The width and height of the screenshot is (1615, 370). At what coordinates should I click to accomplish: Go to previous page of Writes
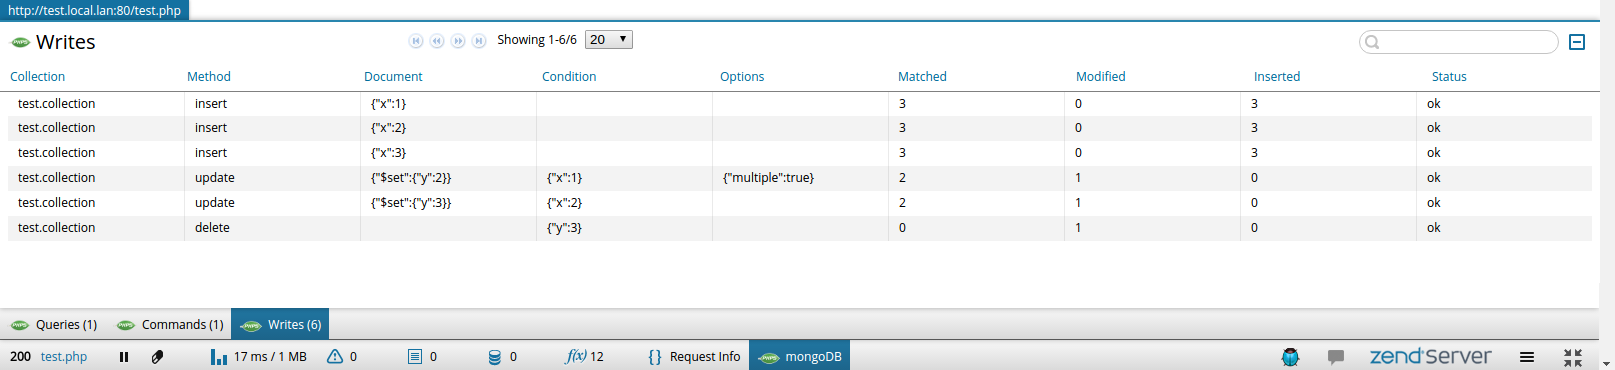pyautogui.click(x=437, y=41)
